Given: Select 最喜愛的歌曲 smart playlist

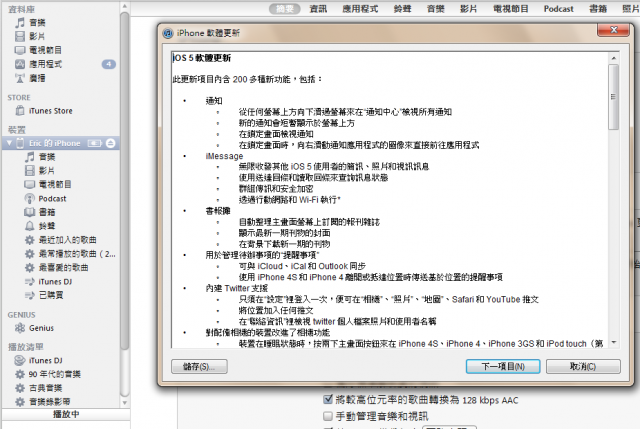Looking at the screenshot, I should tap(64, 268).
